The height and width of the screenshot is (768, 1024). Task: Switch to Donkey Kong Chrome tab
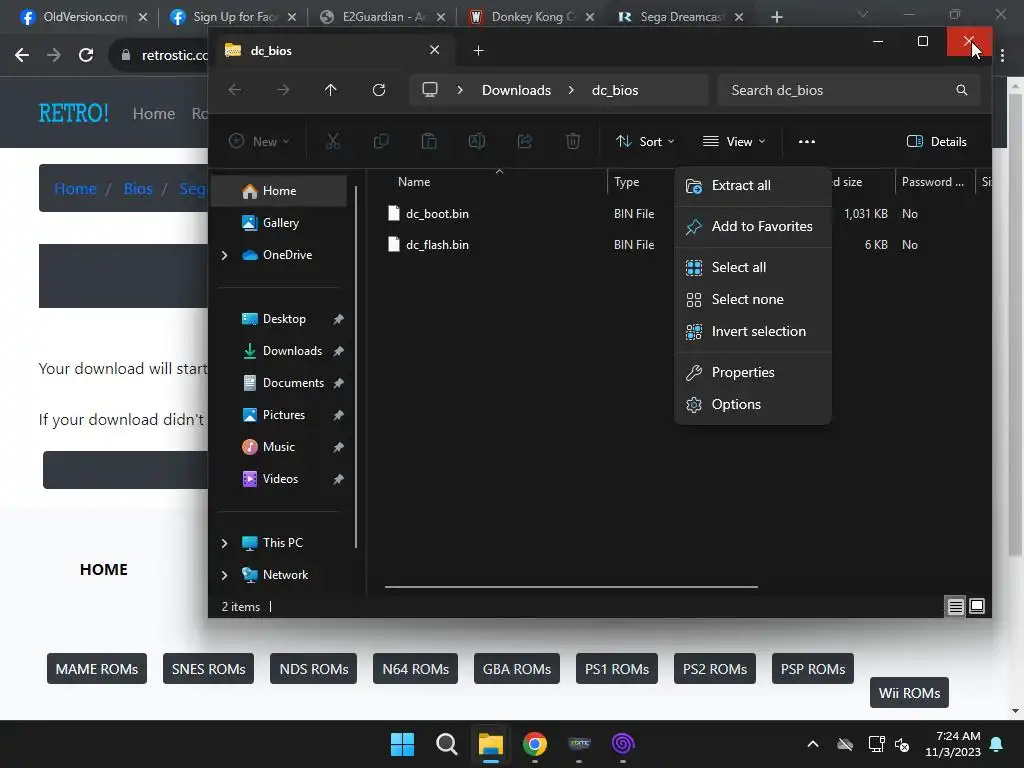(530, 17)
